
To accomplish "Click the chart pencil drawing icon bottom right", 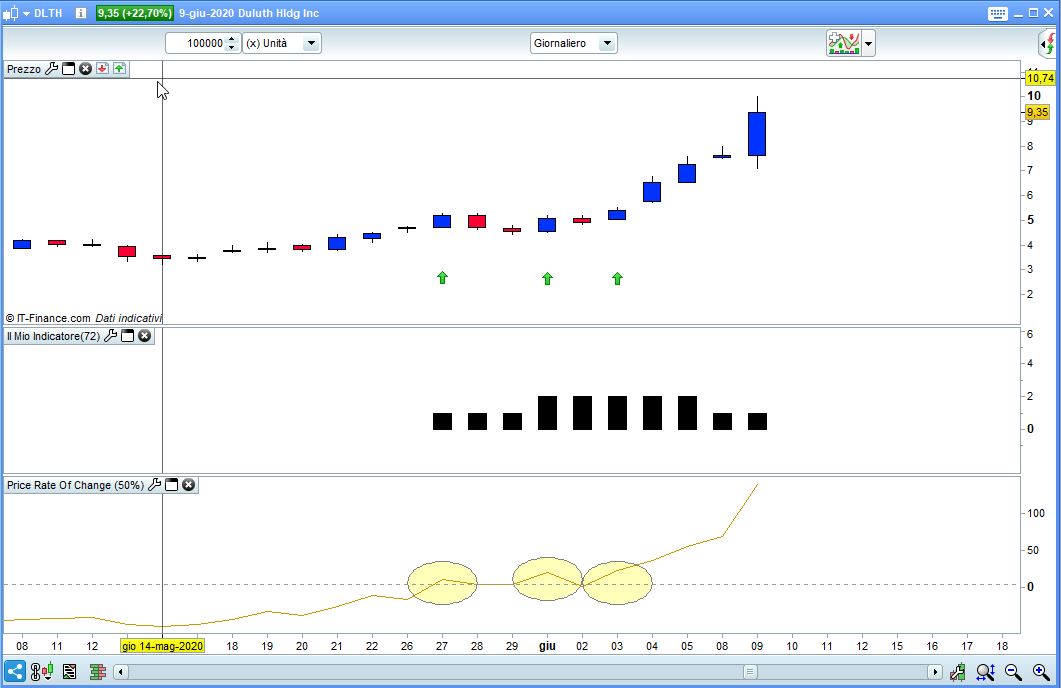I will pyautogui.click(x=957, y=672).
